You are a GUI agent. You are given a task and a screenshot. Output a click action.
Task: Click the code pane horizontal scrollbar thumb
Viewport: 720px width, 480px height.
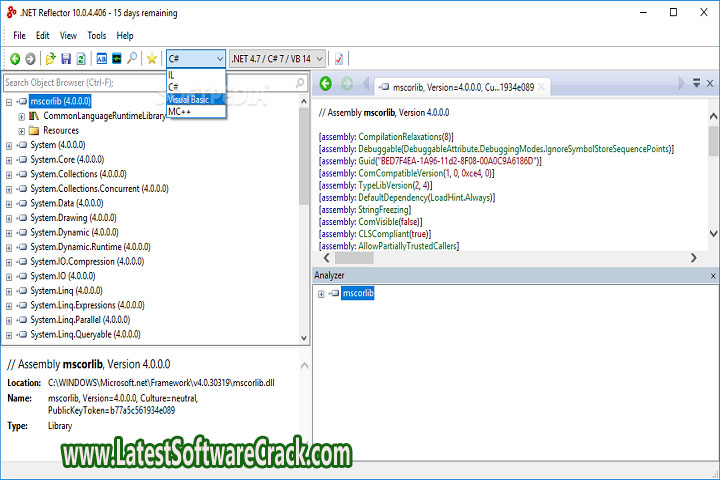coord(354,259)
